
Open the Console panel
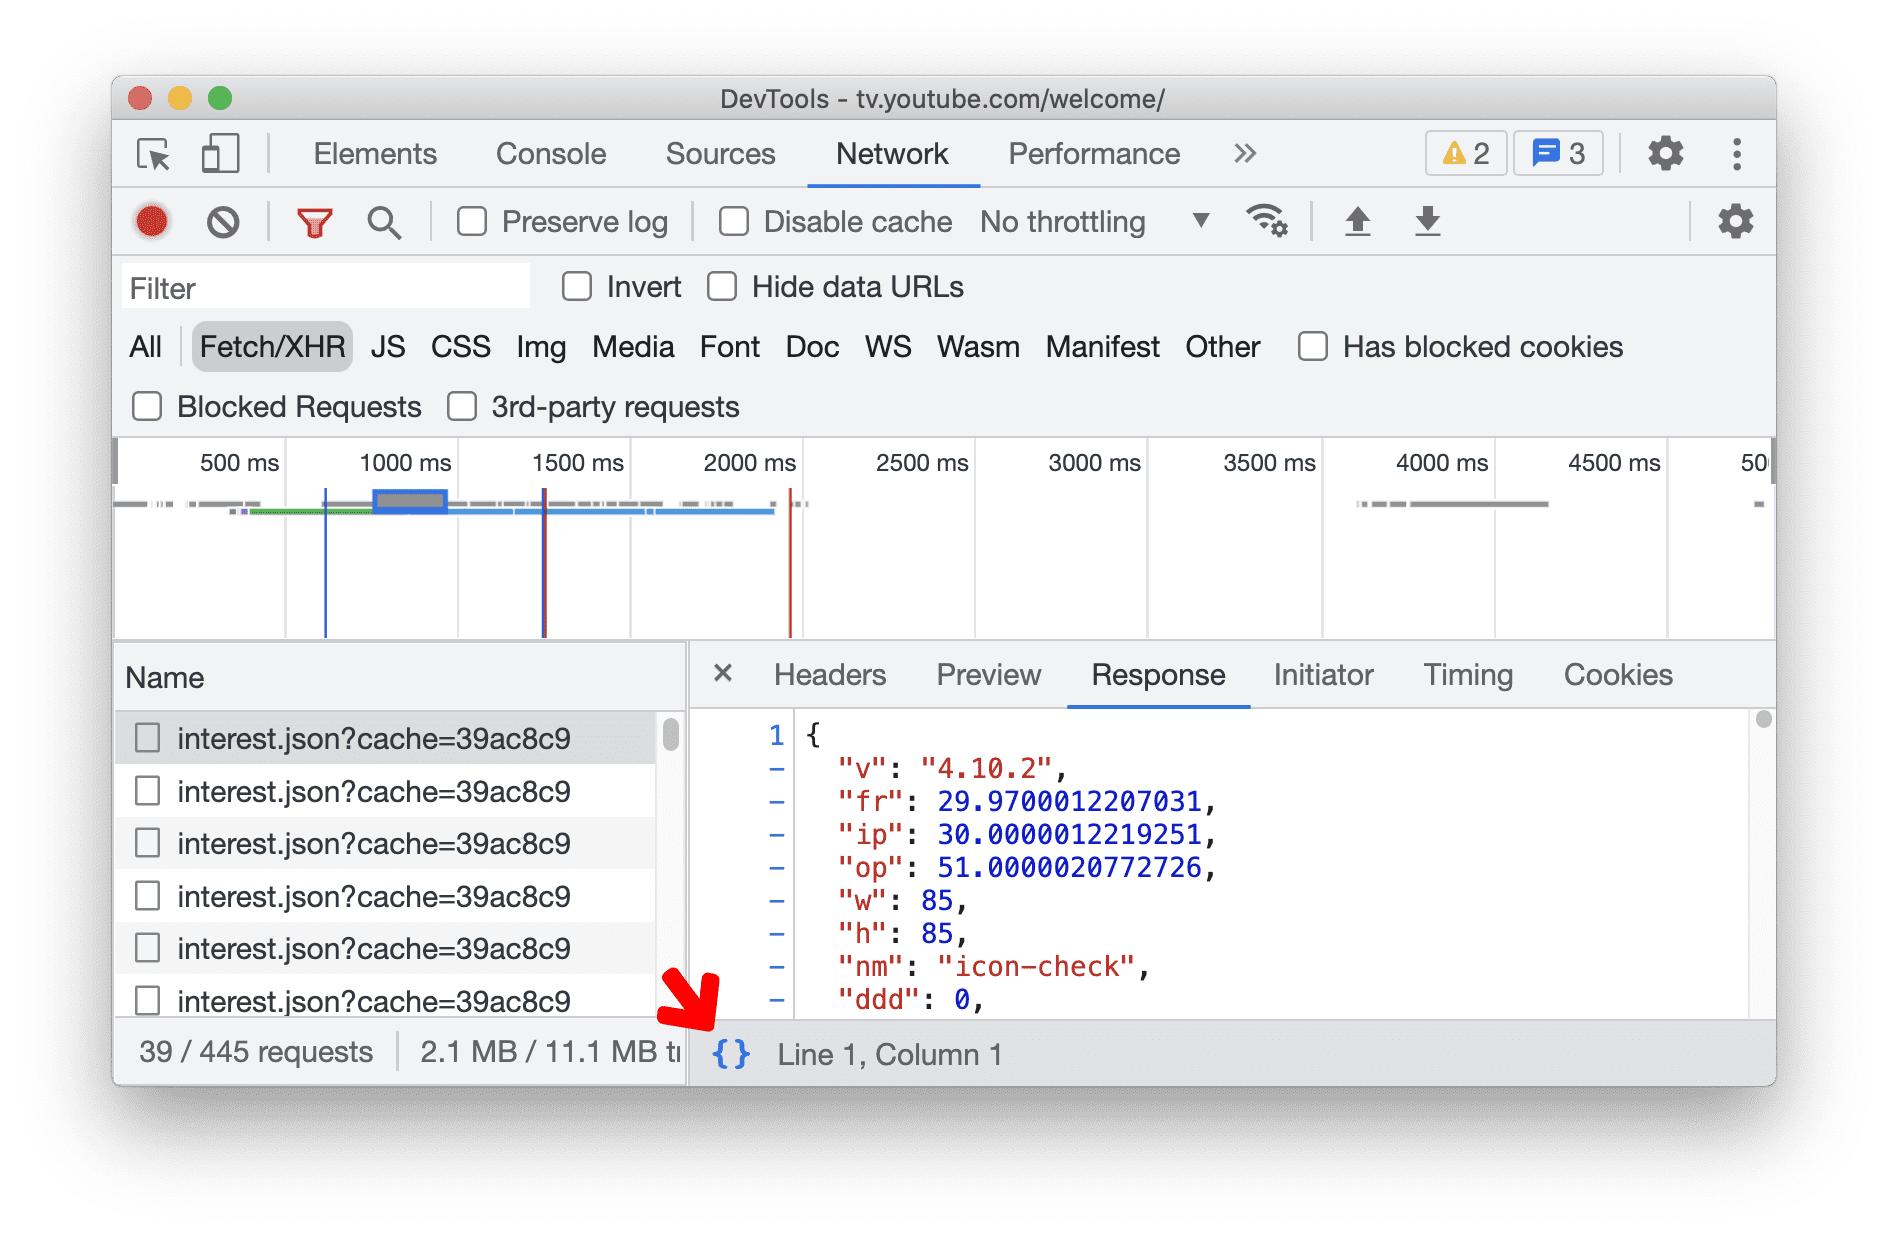[x=550, y=154]
